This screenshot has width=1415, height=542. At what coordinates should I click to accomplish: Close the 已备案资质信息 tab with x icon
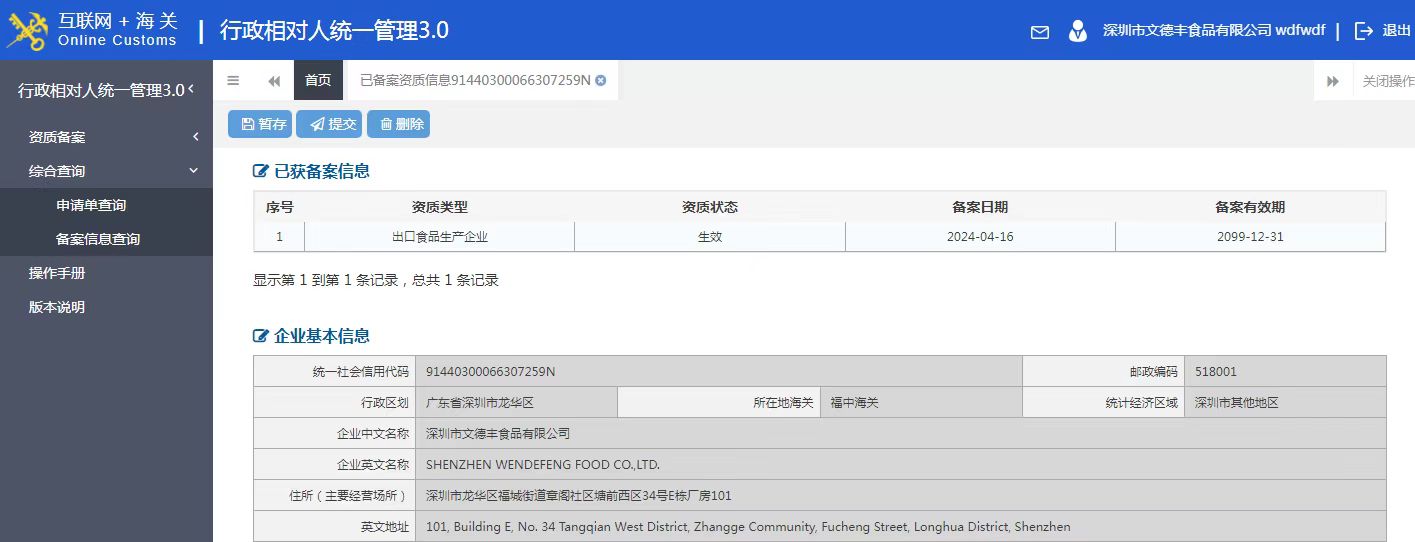pos(601,80)
